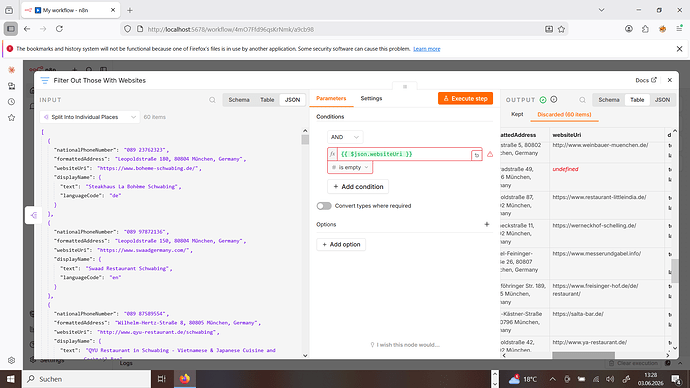Search the output panel data
Viewport: 690px width, 388px height.
[x=582, y=100]
